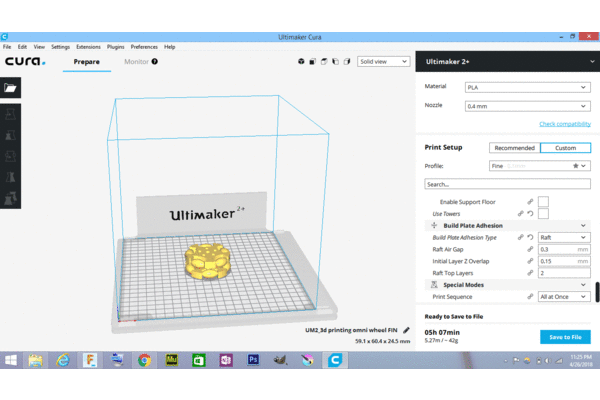600x400 pixels.
Task: Click the Raft Air Gap value field
Action: [564, 249]
